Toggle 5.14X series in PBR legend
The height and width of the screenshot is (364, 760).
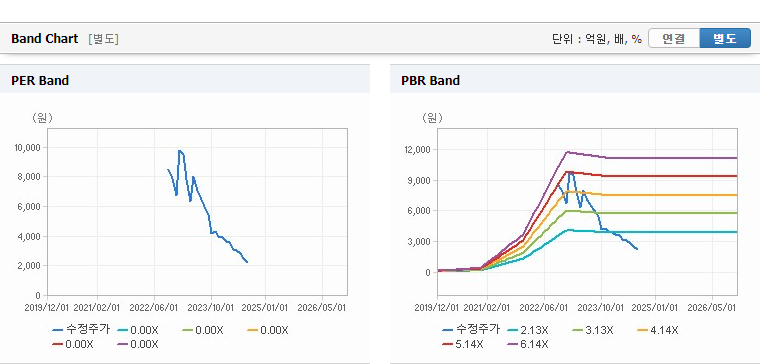[x=462, y=345]
